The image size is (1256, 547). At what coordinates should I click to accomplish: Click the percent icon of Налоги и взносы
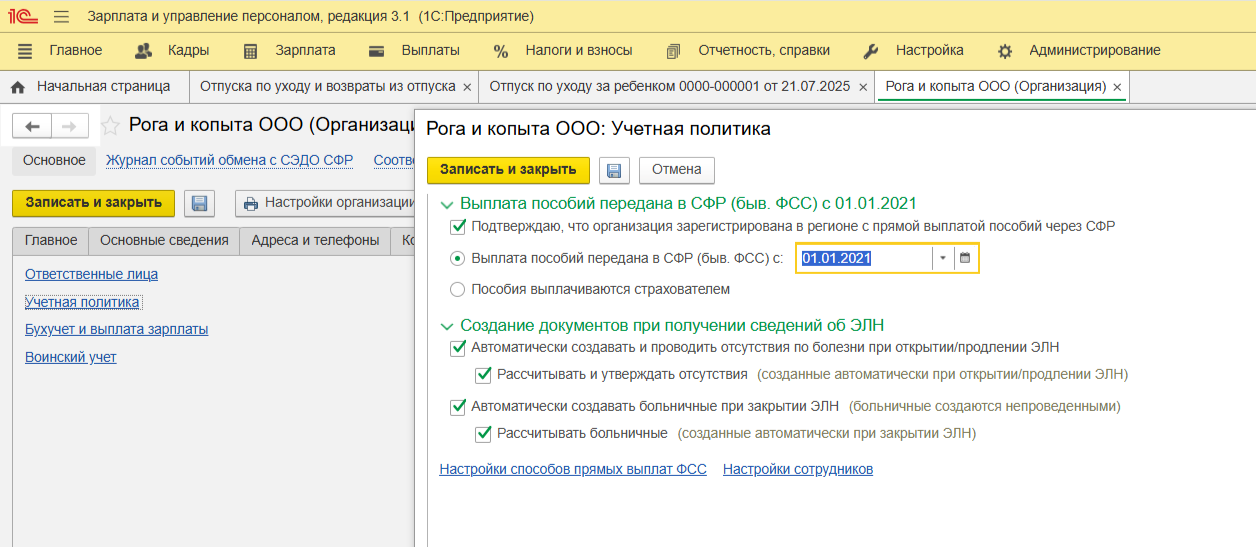[501, 51]
